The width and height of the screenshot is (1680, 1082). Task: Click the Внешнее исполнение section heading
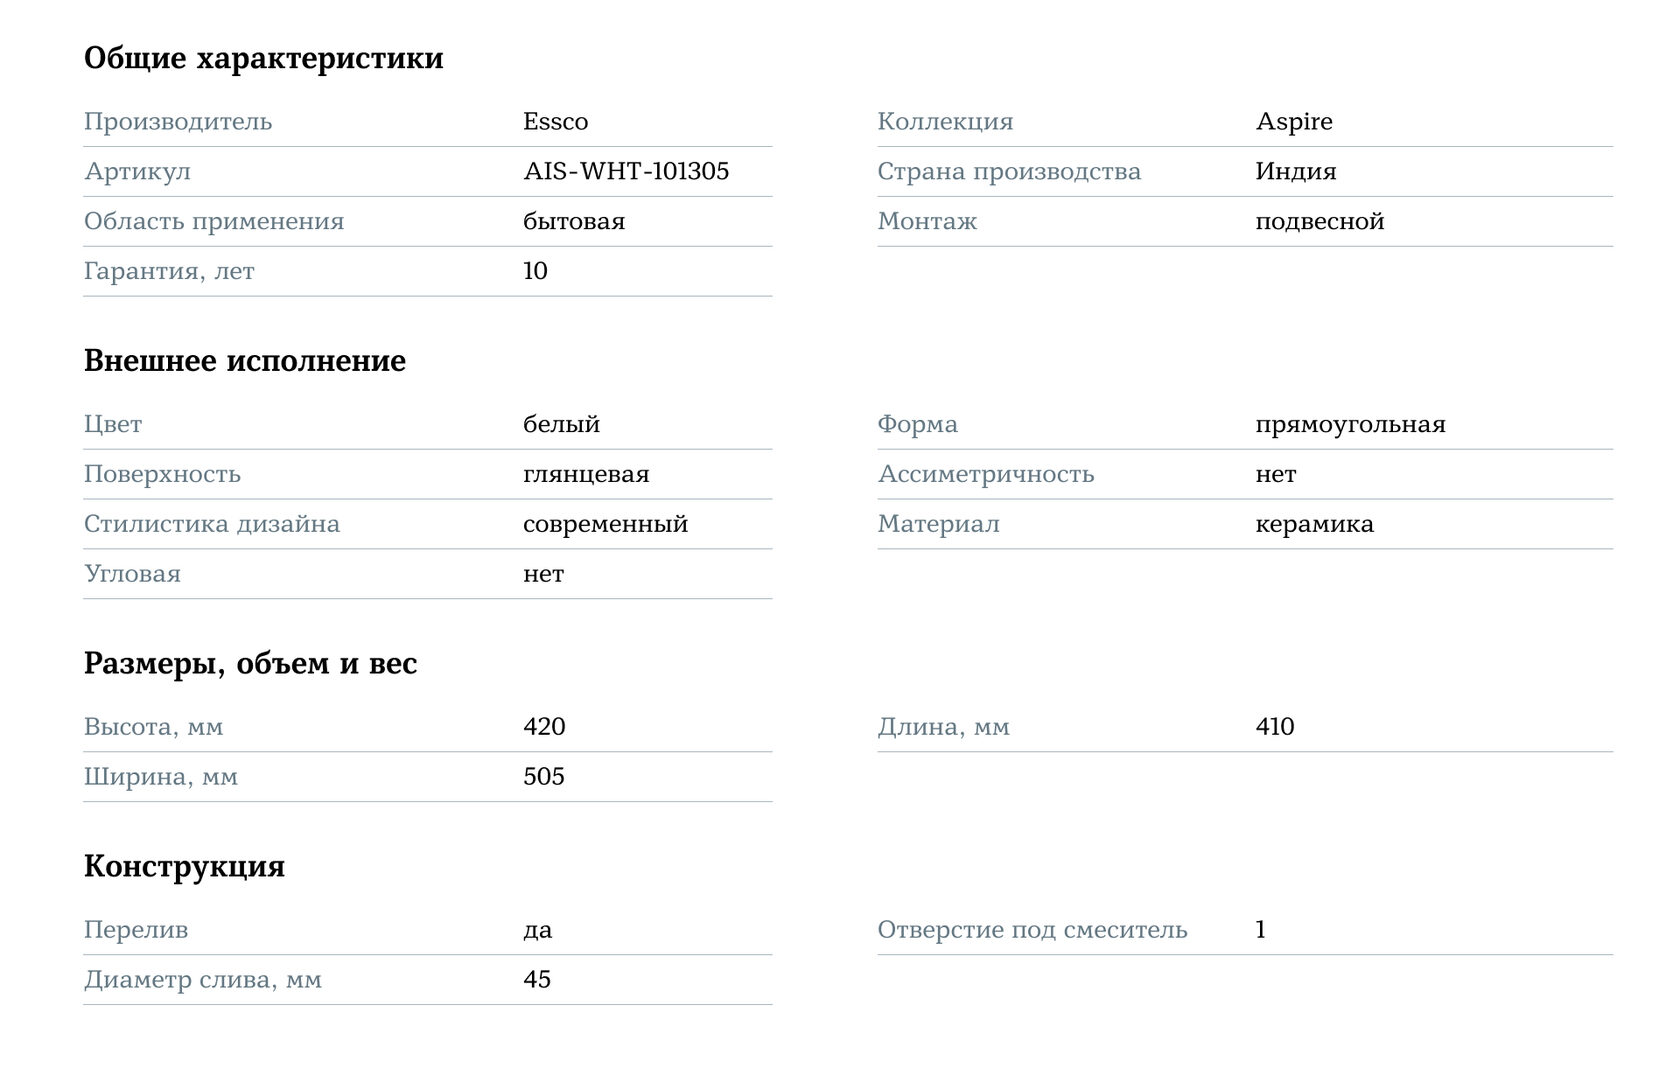244,361
